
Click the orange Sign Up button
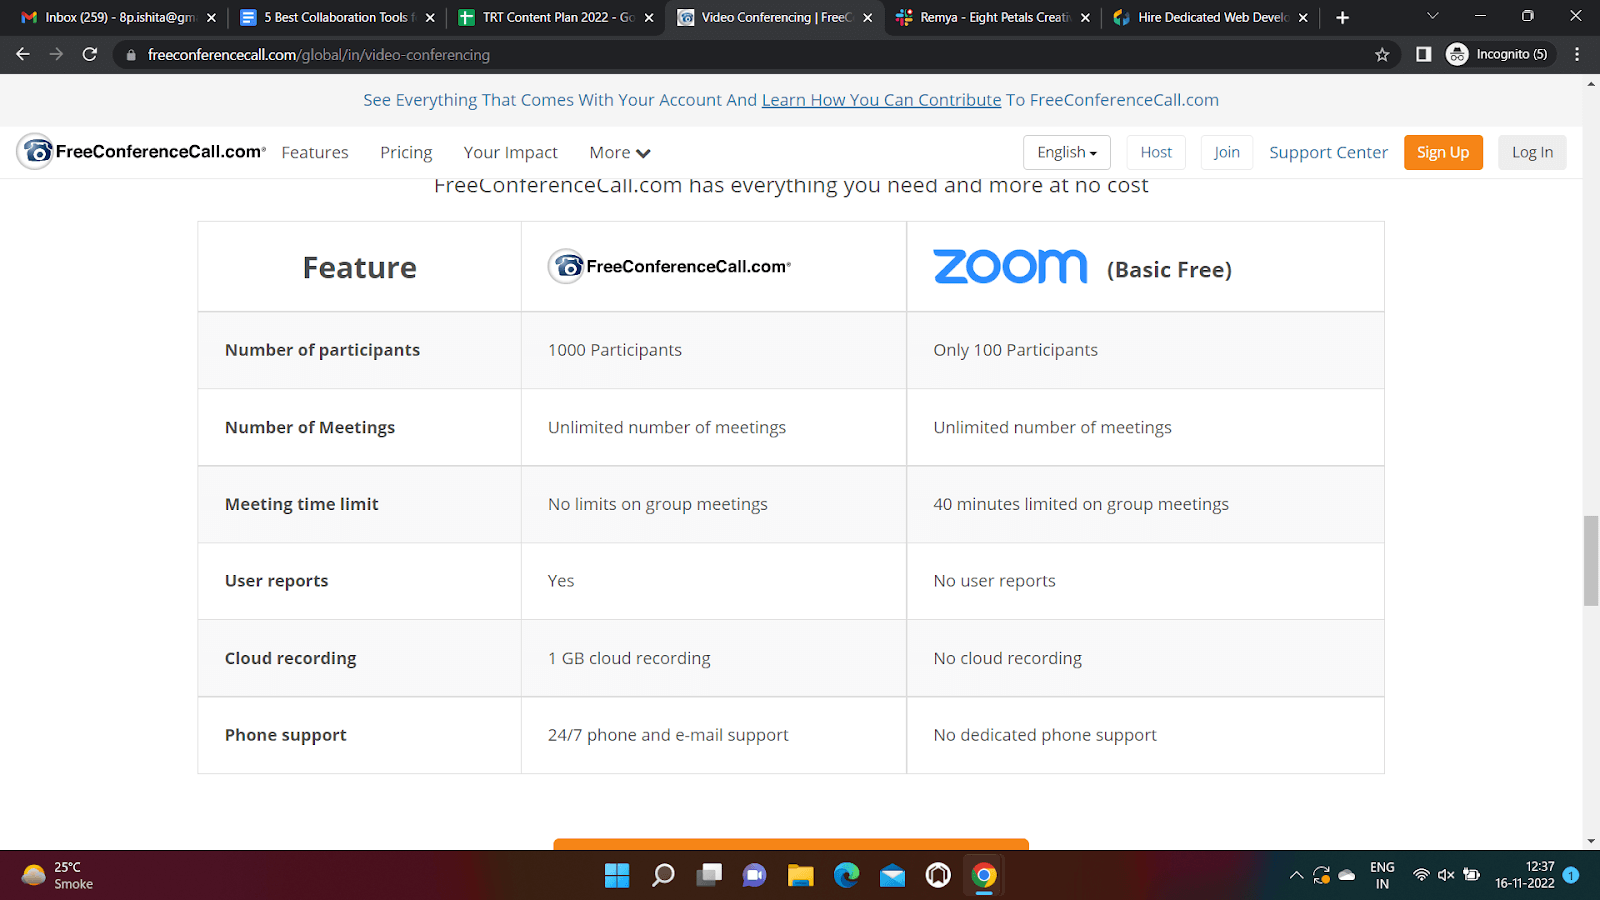pos(1443,152)
